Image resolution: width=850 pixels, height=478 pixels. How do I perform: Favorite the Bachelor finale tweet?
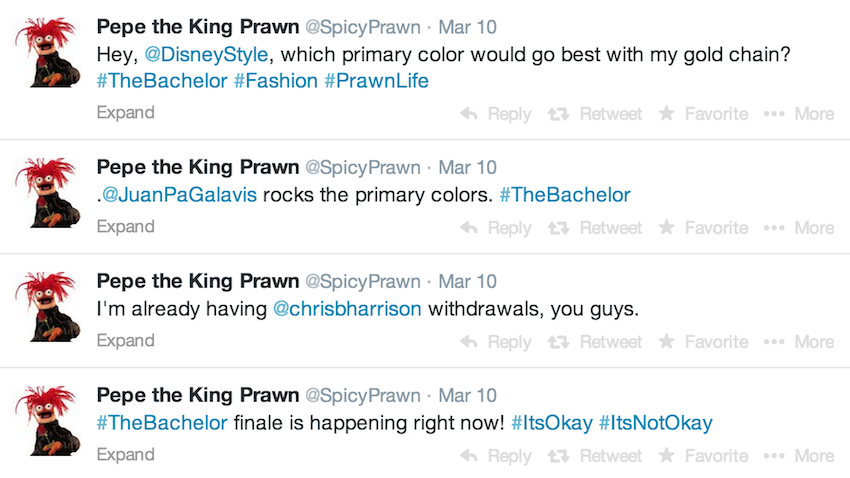point(703,456)
